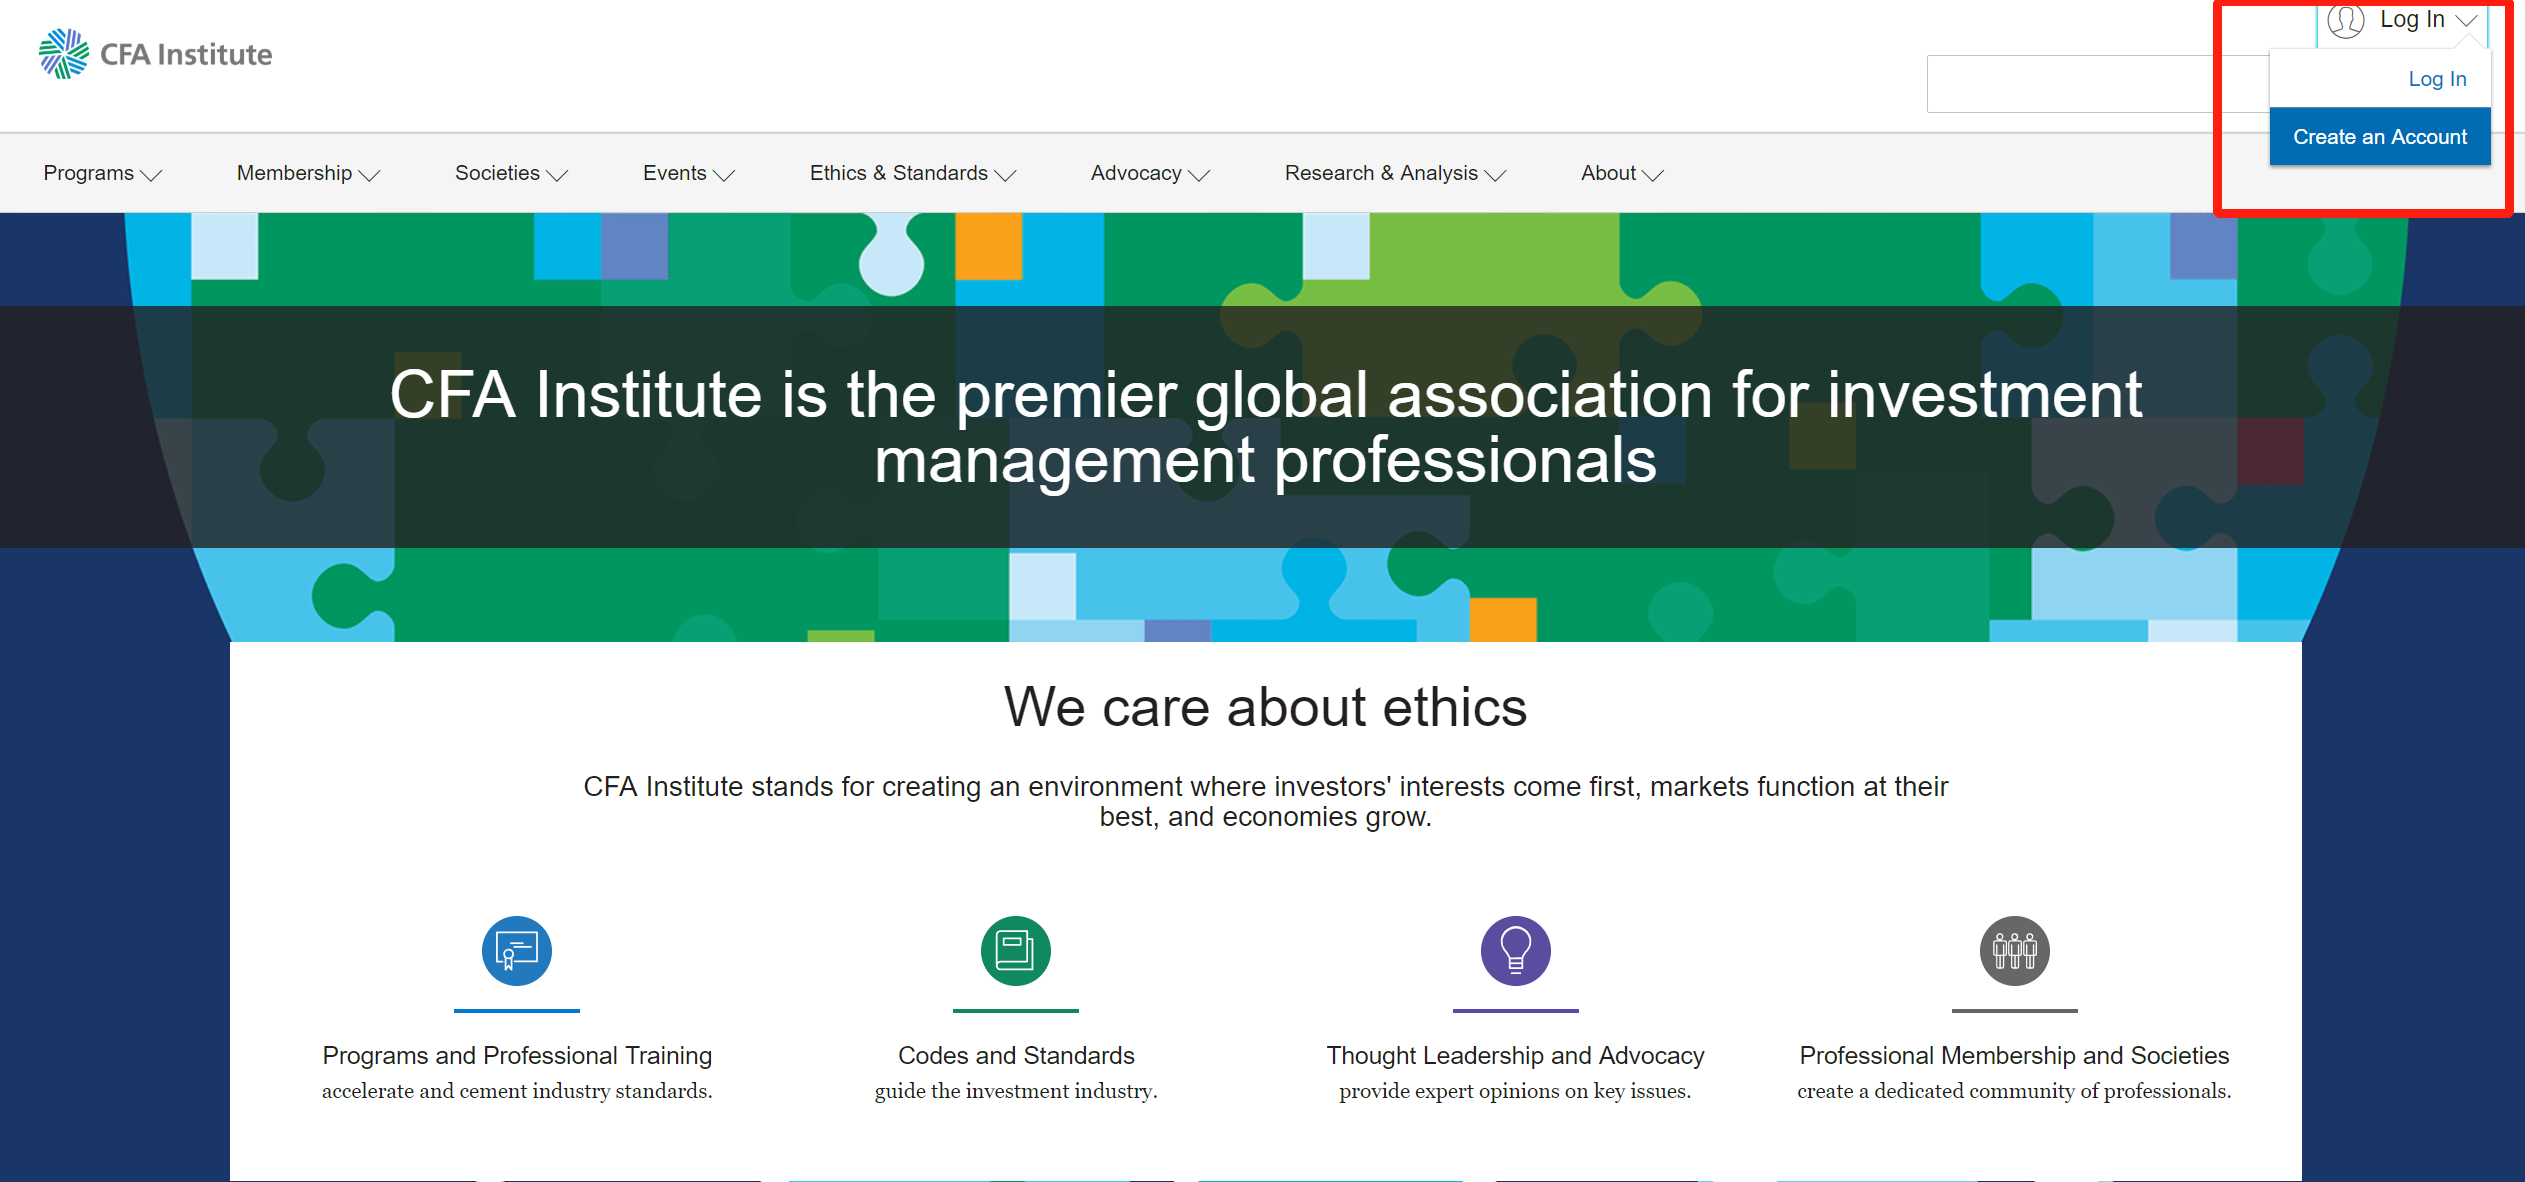Open the Codes and Standards heading link
The height and width of the screenshot is (1182, 2525).
pos(1016,1055)
